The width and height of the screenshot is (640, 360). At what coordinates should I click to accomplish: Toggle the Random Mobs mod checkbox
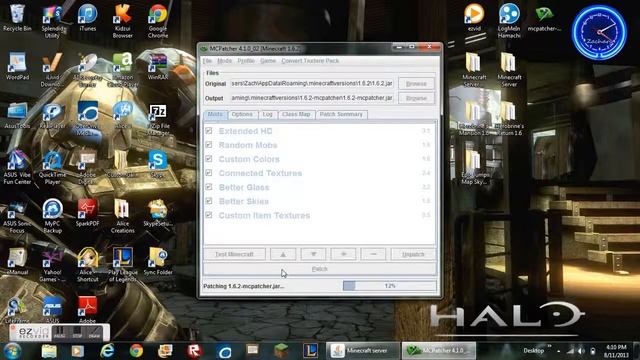(209, 145)
